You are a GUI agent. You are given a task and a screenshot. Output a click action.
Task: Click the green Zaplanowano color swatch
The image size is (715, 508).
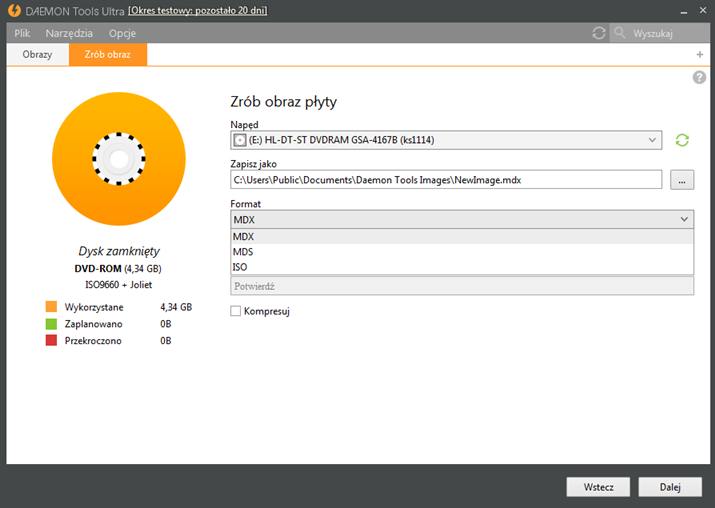point(51,323)
